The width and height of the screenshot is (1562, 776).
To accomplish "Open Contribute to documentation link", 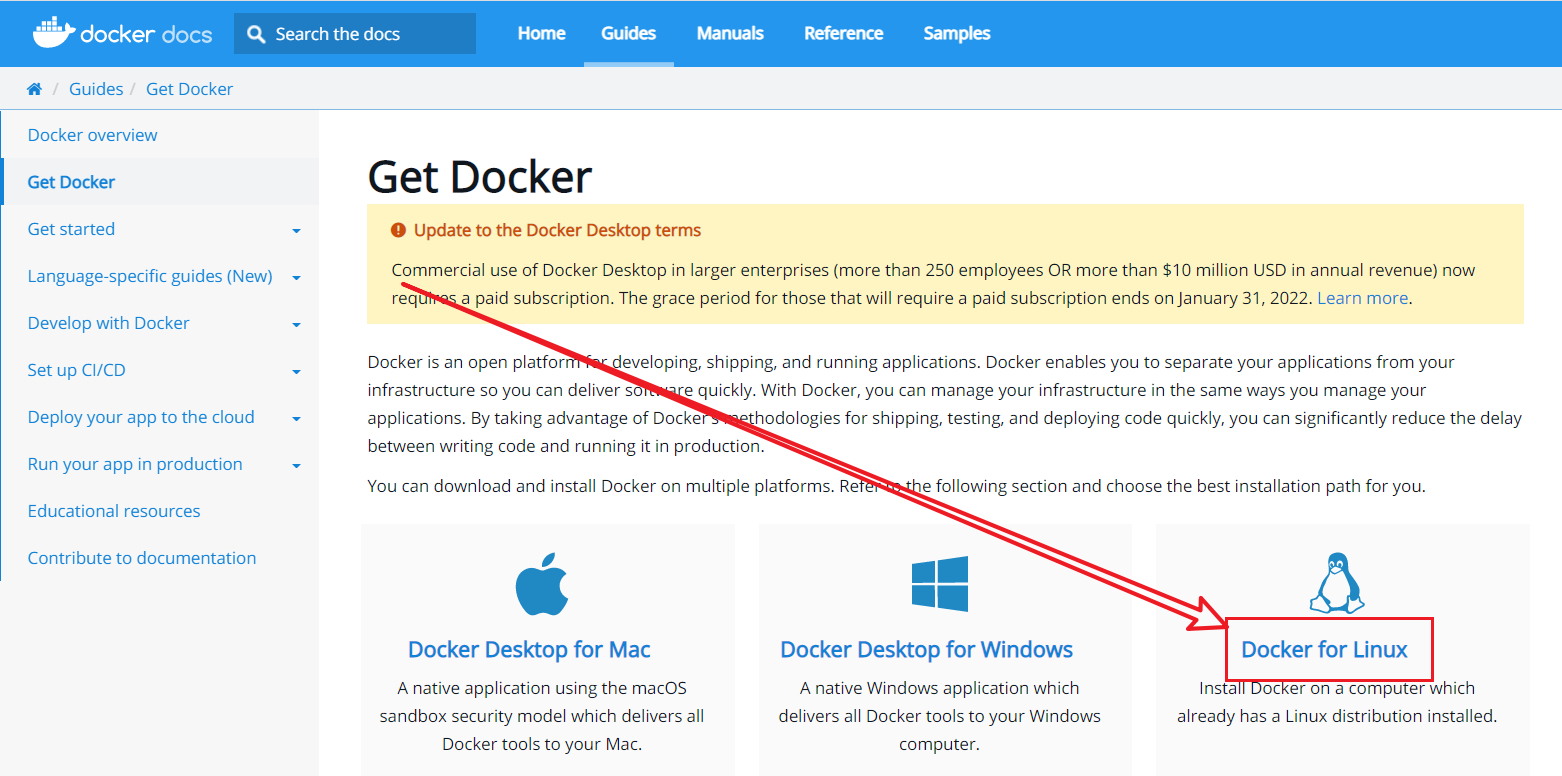I will pos(142,558).
